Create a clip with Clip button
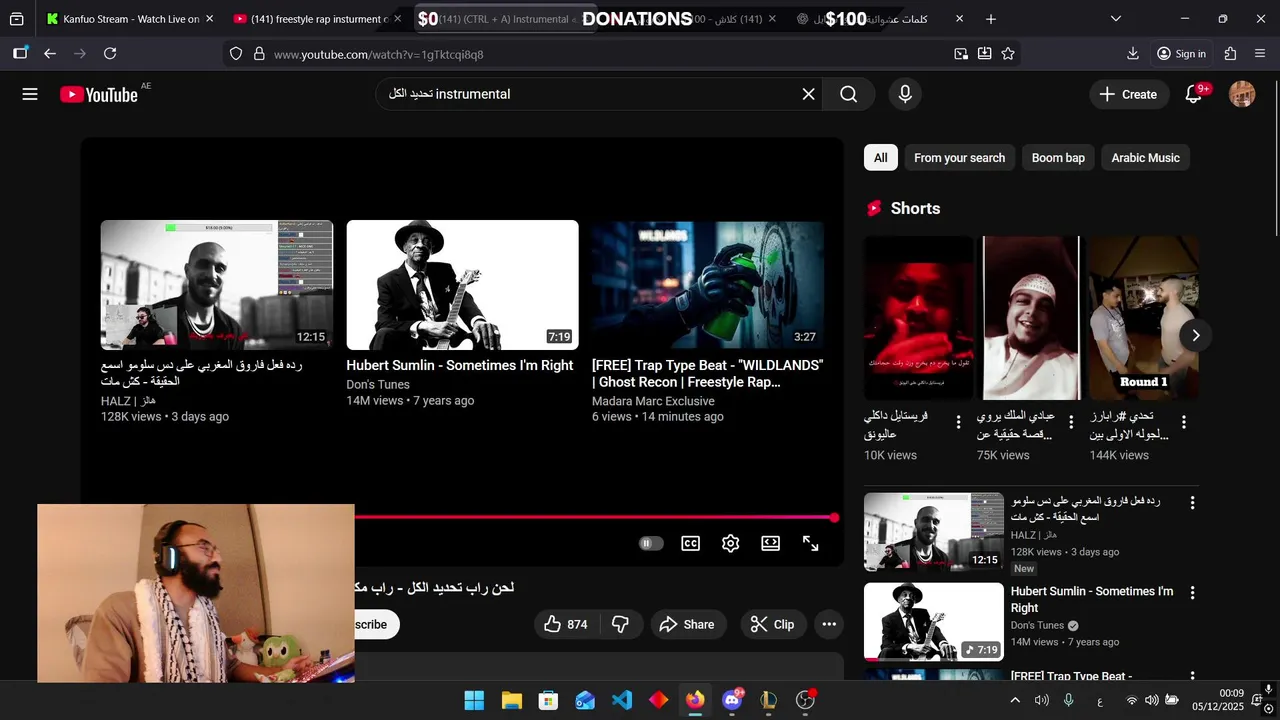The width and height of the screenshot is (1280, 720). click(773, 624)
